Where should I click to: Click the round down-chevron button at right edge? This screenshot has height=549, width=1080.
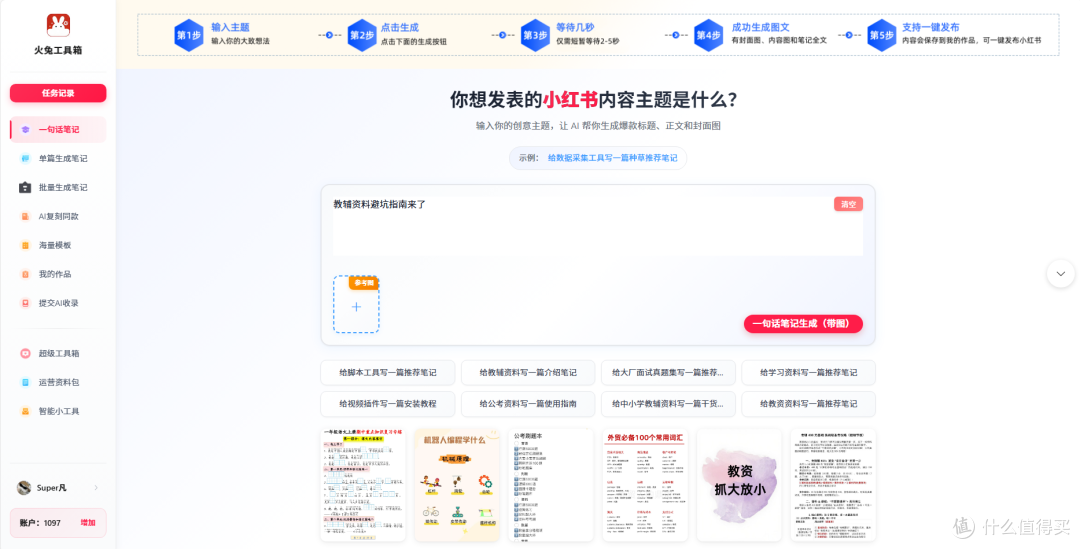coord(1061,273)
